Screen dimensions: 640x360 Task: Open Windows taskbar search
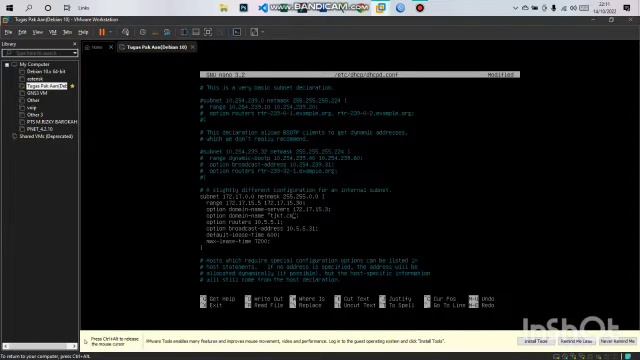(x=29, y=8)
